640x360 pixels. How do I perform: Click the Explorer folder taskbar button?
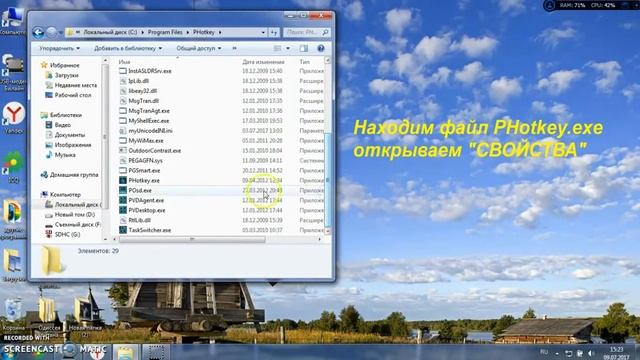(x=125, y=352)
